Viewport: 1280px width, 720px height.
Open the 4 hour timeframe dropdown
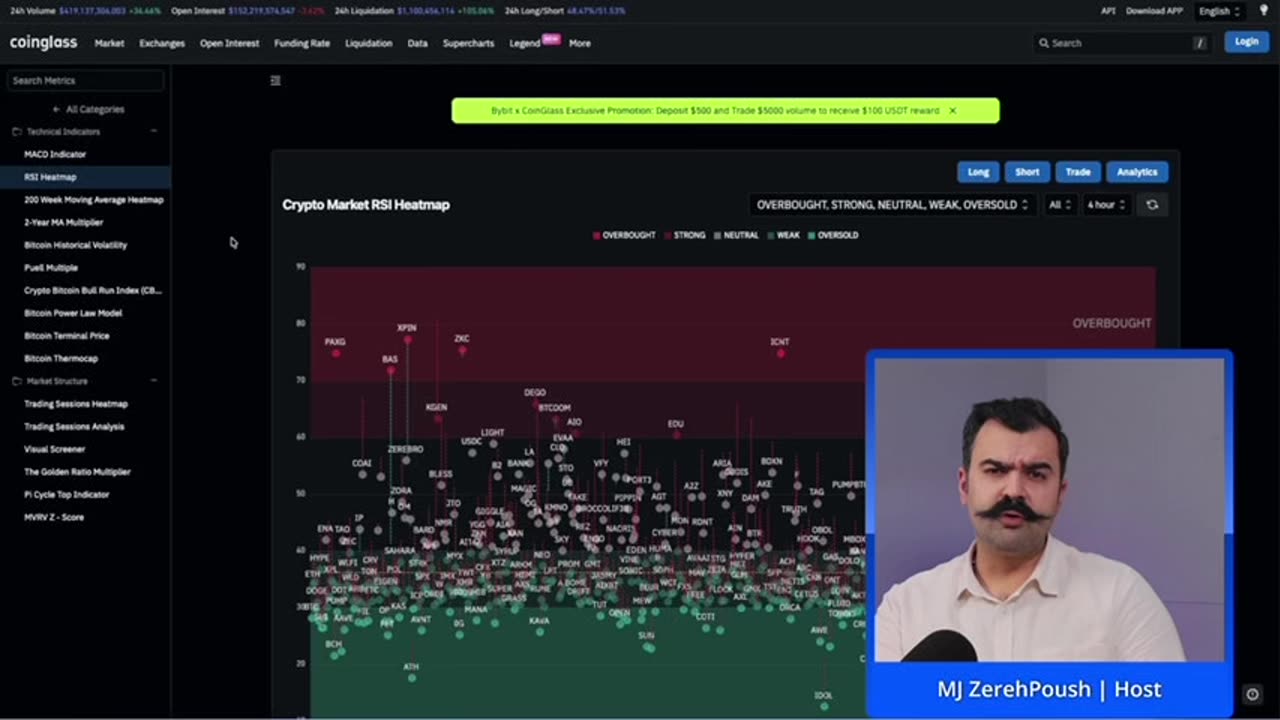coord(1106,205)
